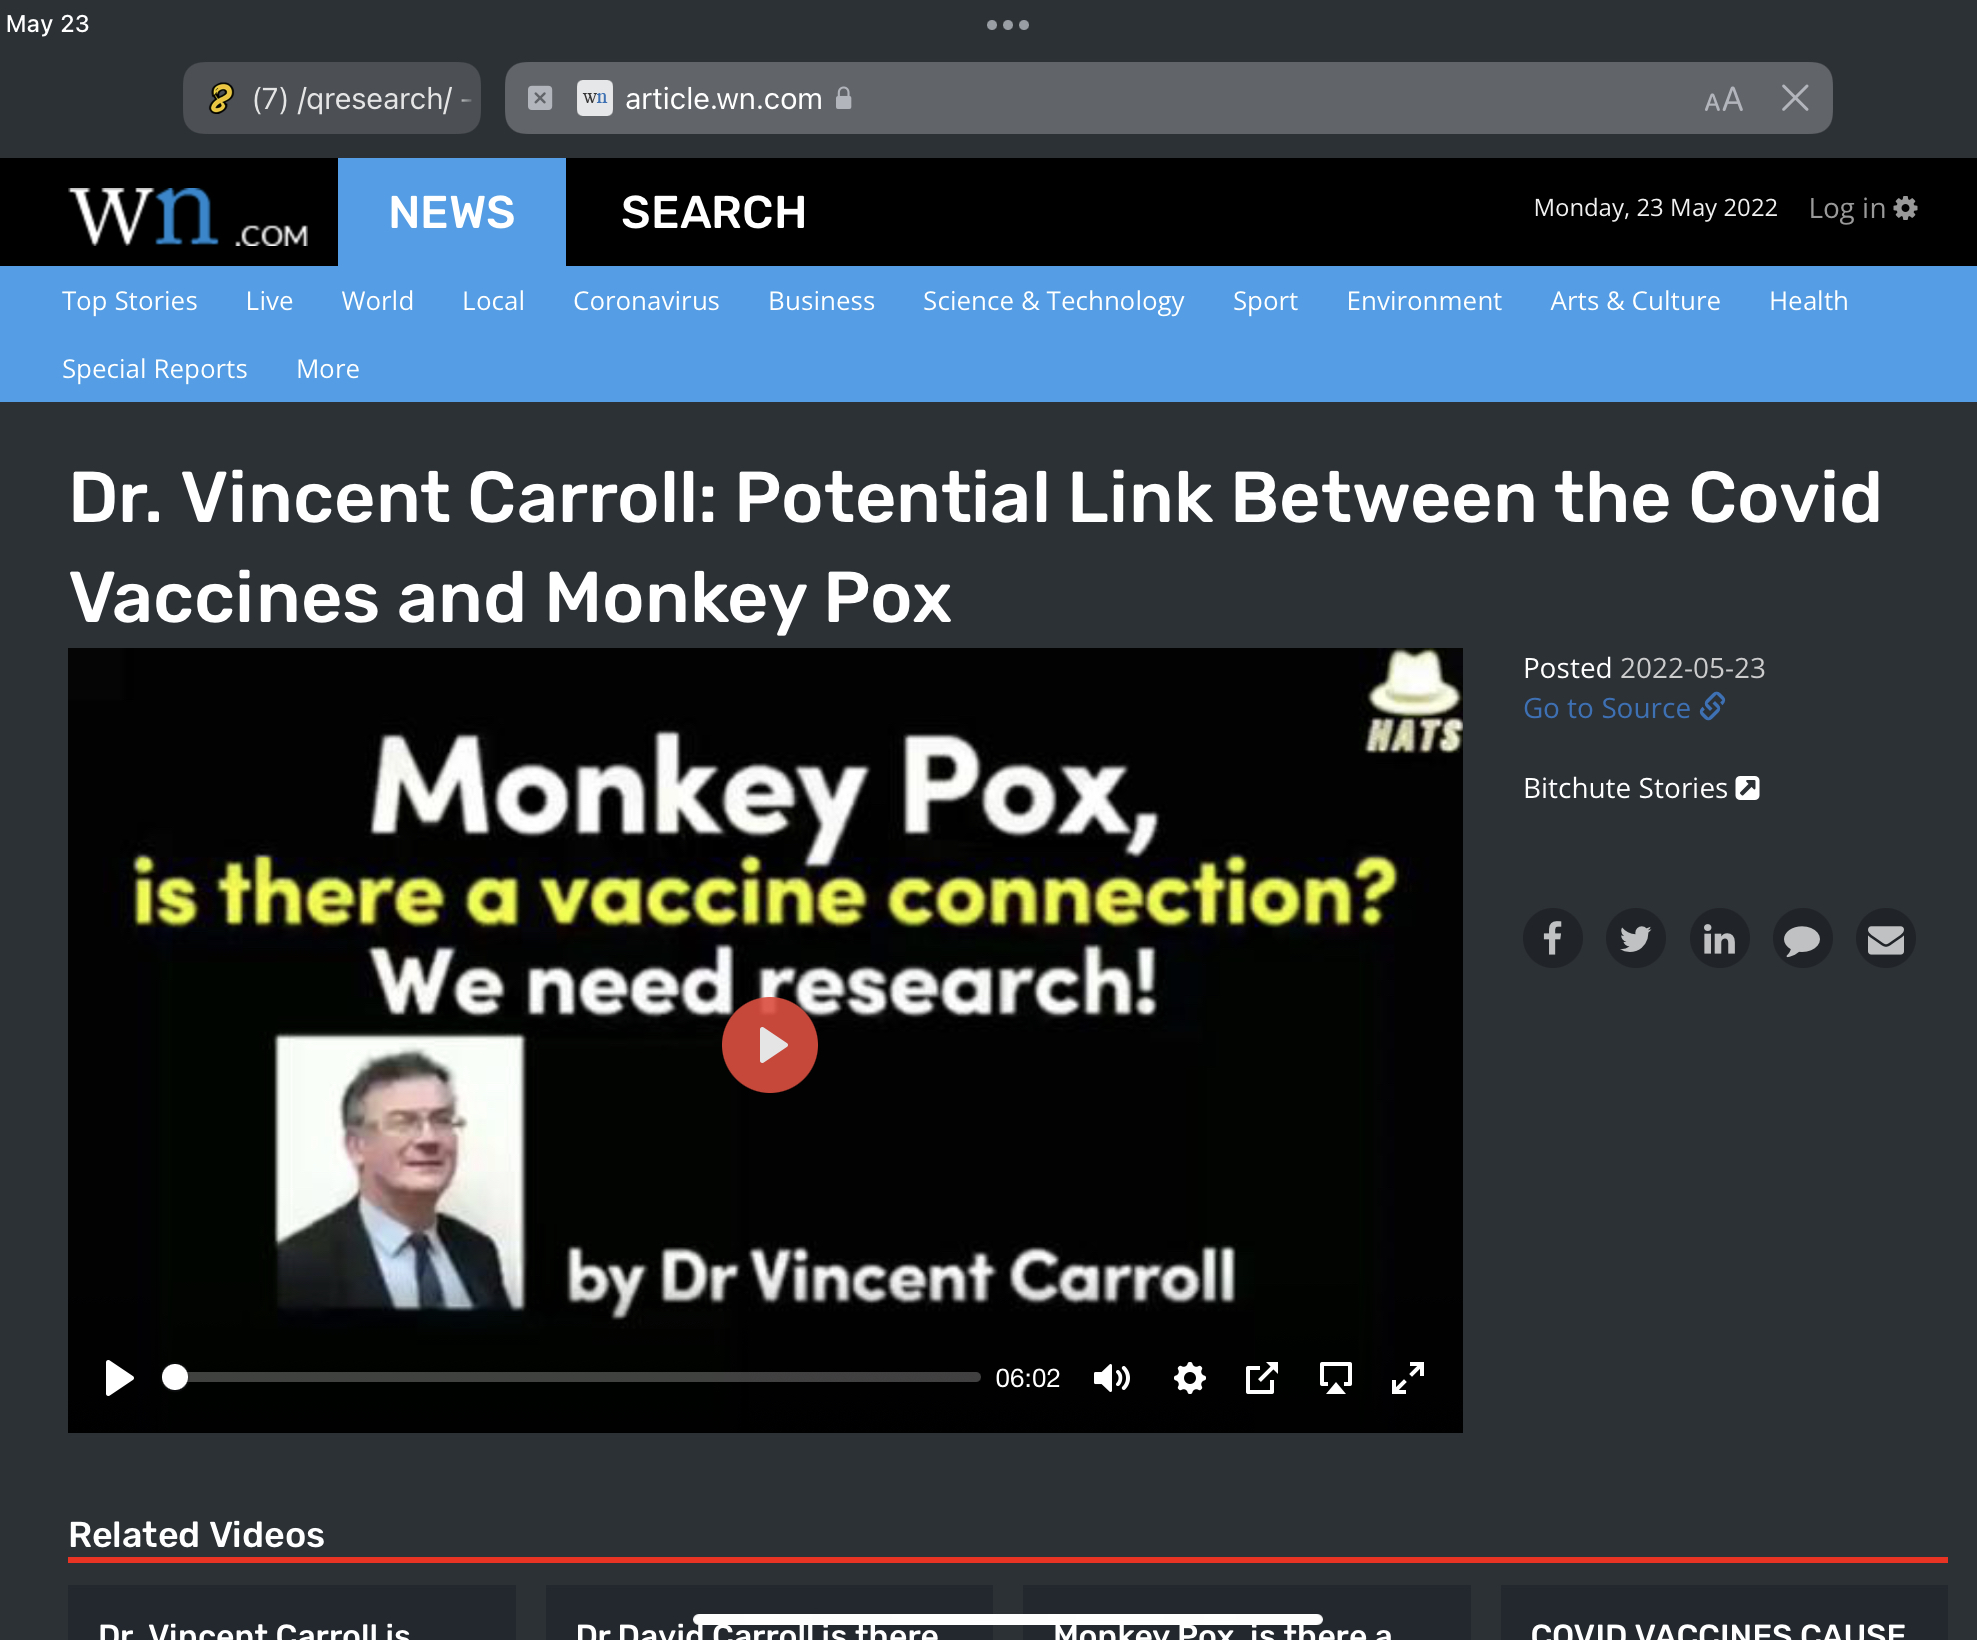Share article on Twitter

pos(1636,938)
